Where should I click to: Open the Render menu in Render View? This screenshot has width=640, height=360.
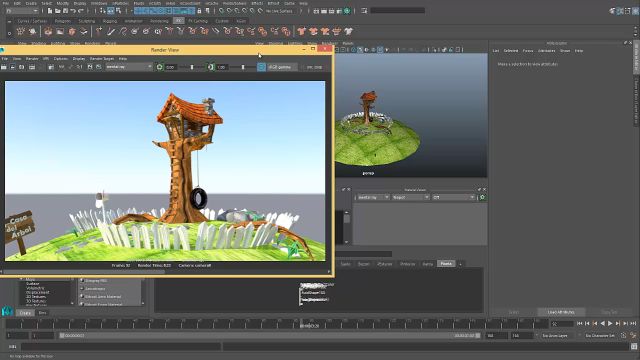(32, 59)
